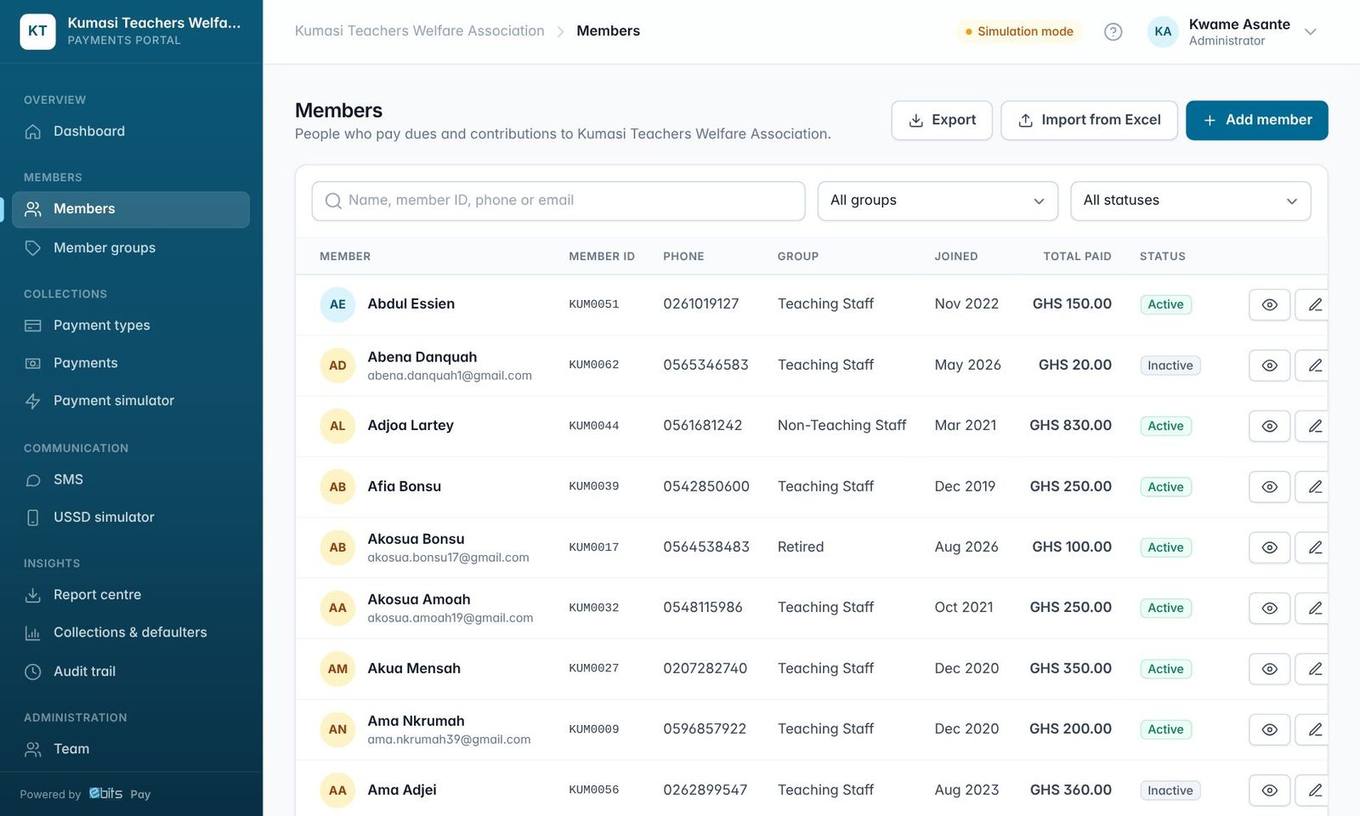Click the KT portal logo badge
Viewport: 1360px width, 816px height.
(38, 31)
